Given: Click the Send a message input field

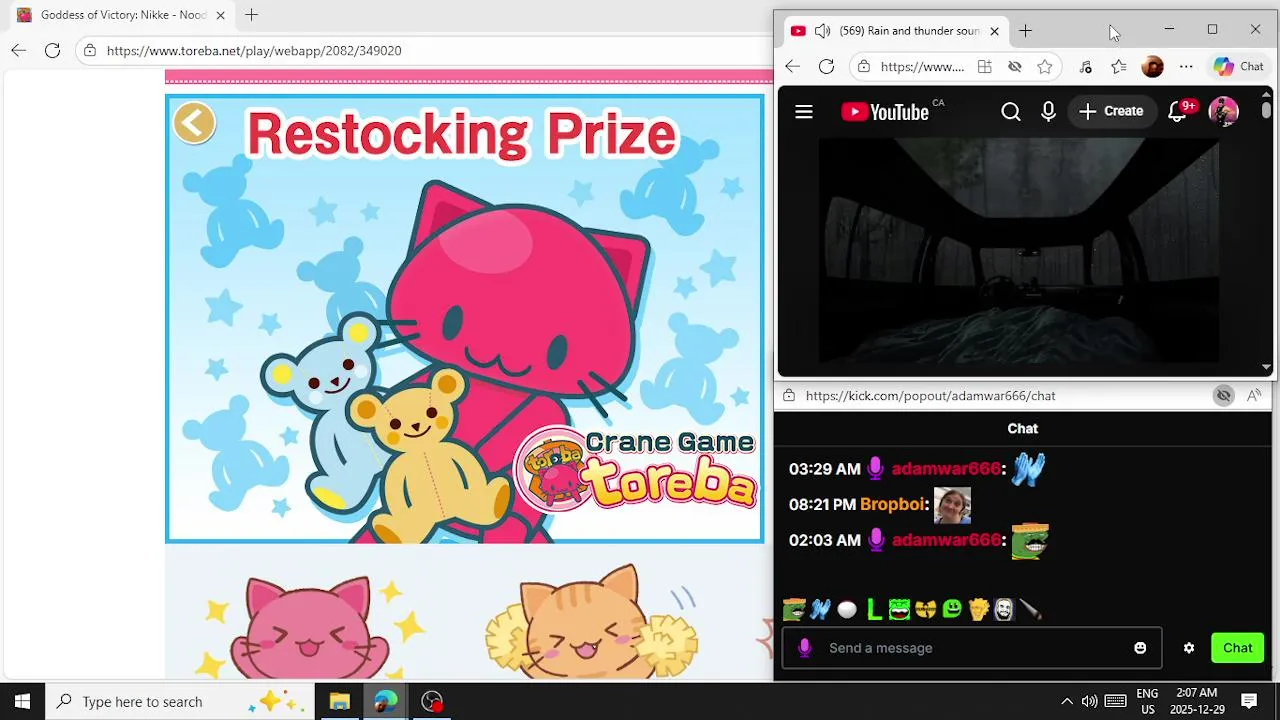Looking at the screenshot, I should tap(970, 648).
